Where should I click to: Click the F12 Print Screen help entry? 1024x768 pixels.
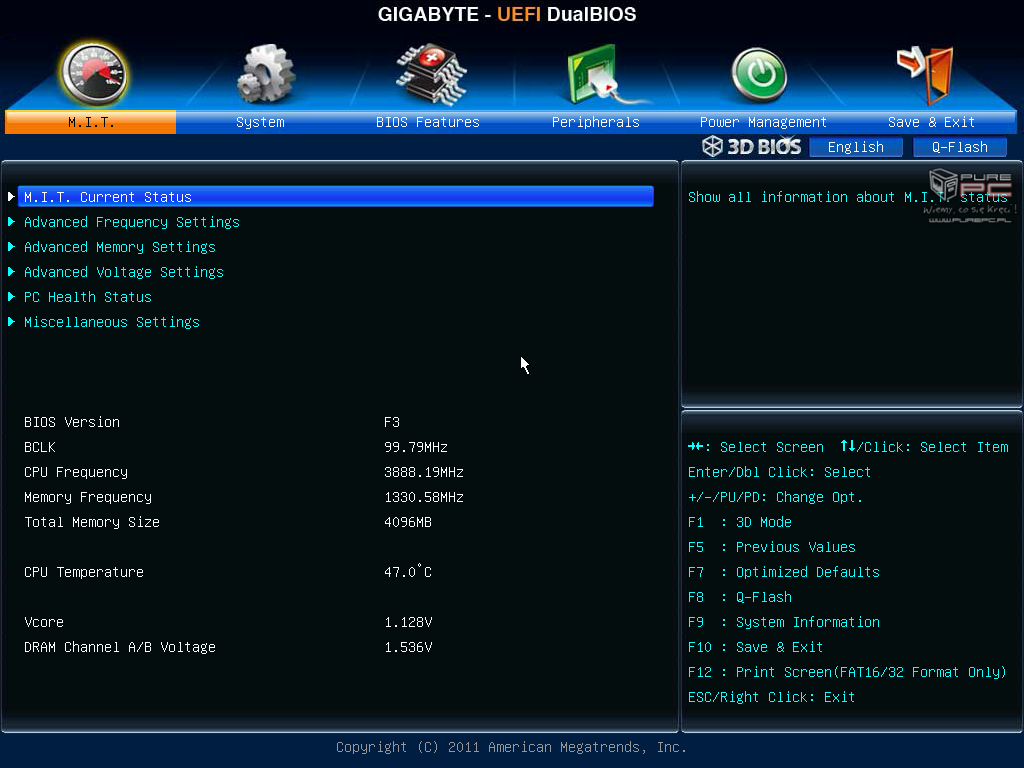point(847,672)
